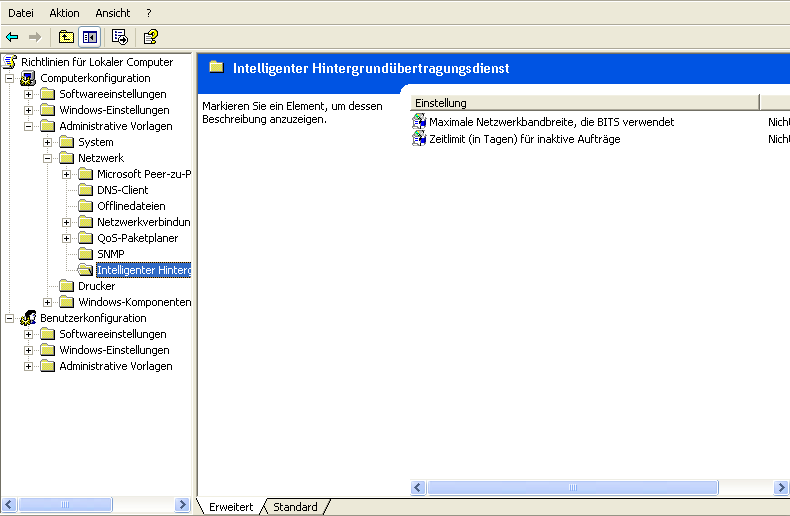Select Maximale Netzwerkbandbreite, die BITS verwendet

551,122
